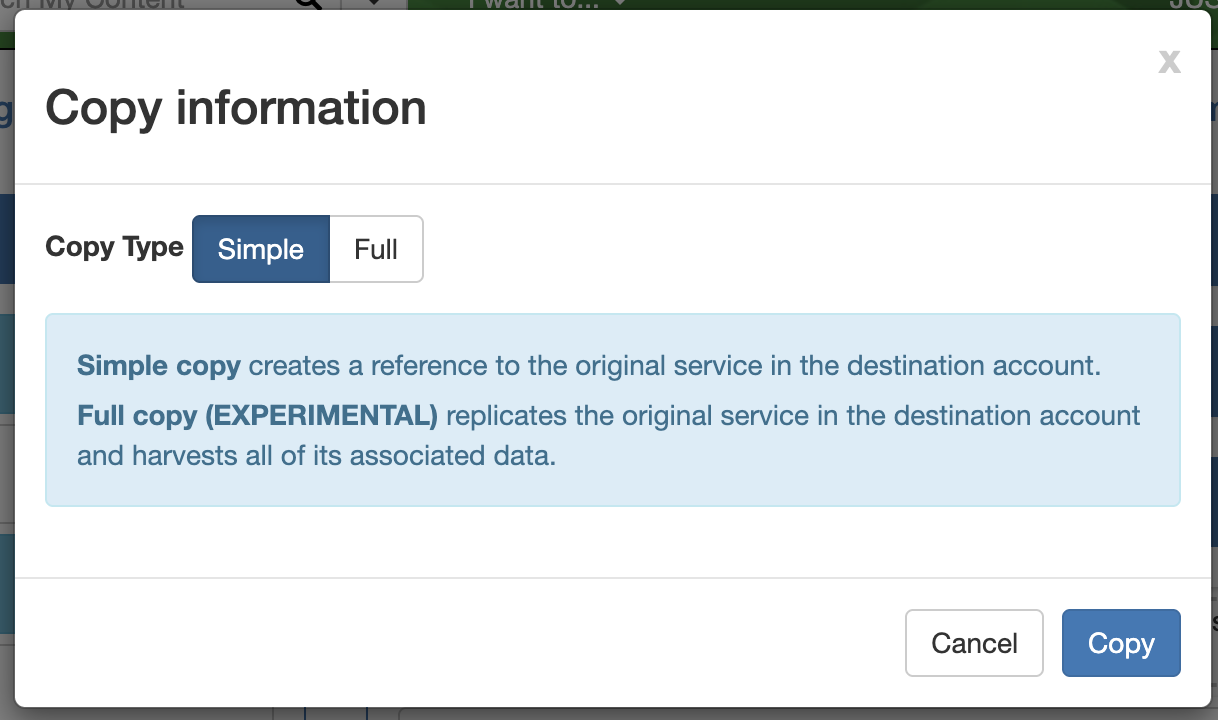The image size is (1218, 720).
Task: Click the dimmed backdrop below the dialog
Action: (700, 714)
